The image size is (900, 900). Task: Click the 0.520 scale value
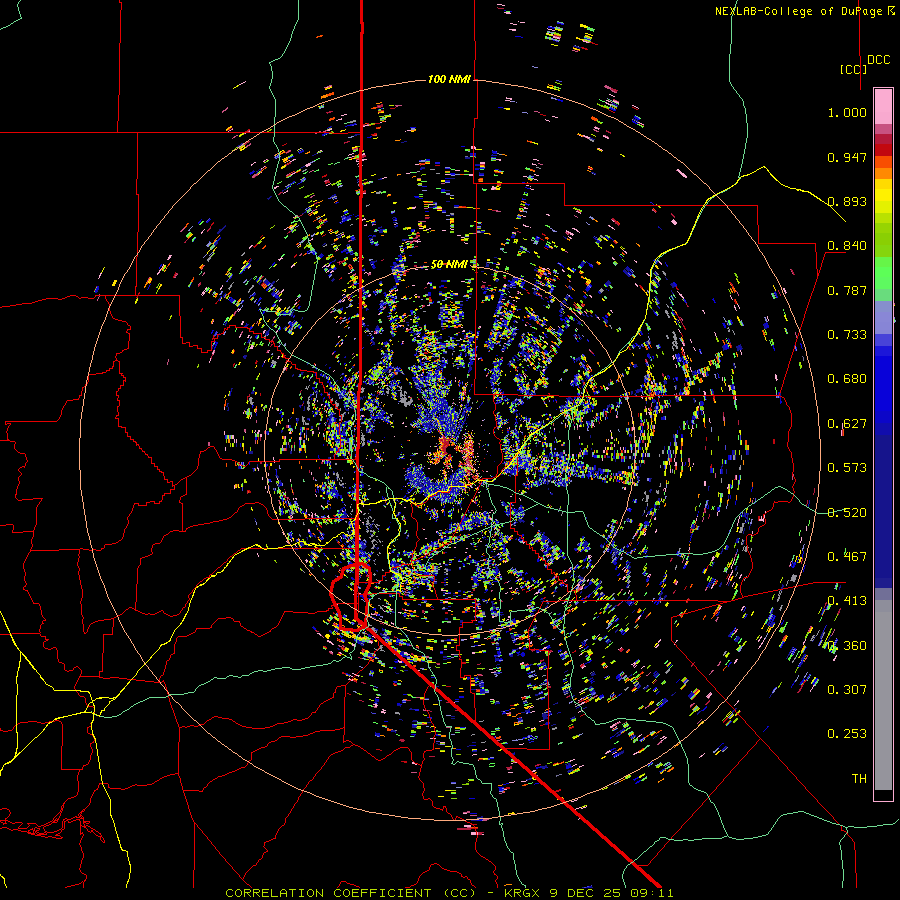coord(847,513)
